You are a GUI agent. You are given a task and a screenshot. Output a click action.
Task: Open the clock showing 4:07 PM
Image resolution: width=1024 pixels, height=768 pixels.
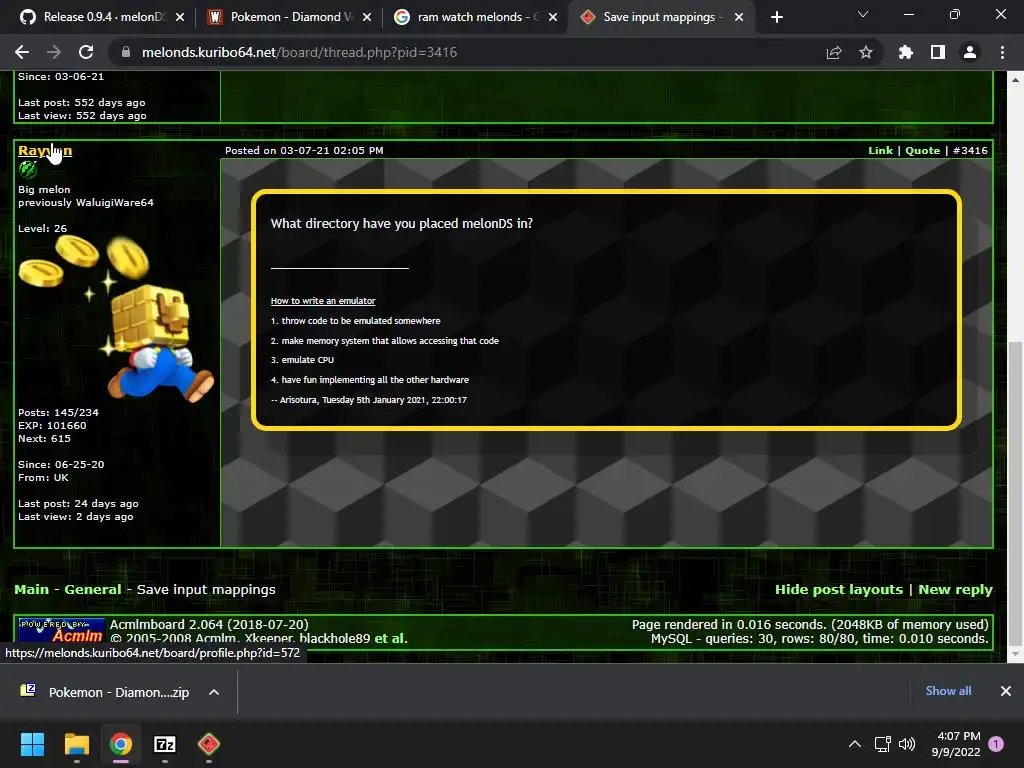coord(955,744)
